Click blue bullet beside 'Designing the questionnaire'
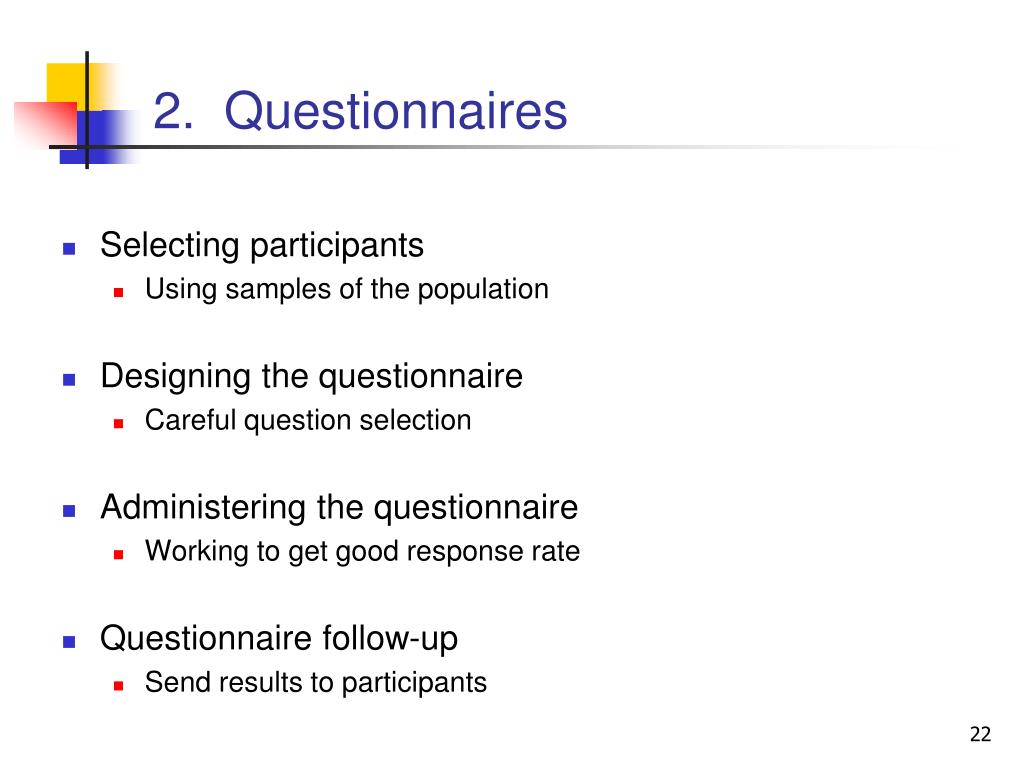The image size is (1024, 768). coord(69,379)
